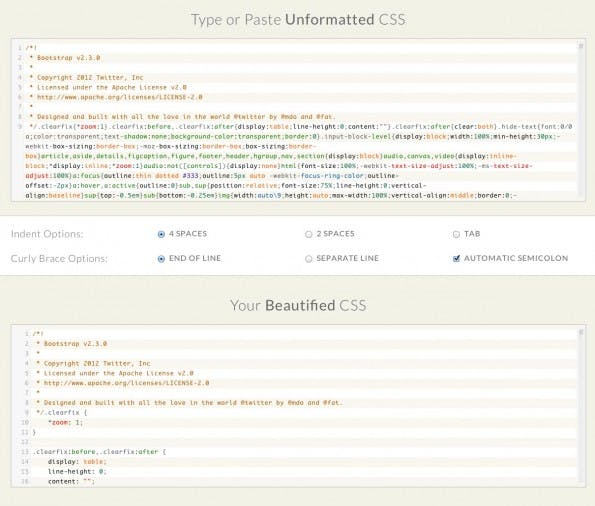Click the beautified CSS editor scrollbar thumb

(581, 333)
